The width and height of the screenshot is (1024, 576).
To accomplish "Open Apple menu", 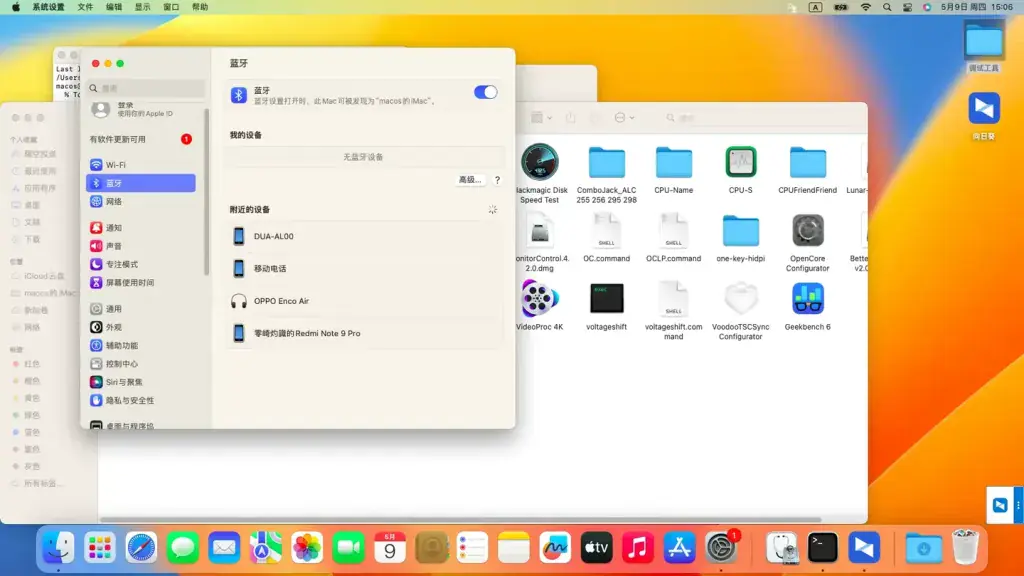I will point(16,7).
